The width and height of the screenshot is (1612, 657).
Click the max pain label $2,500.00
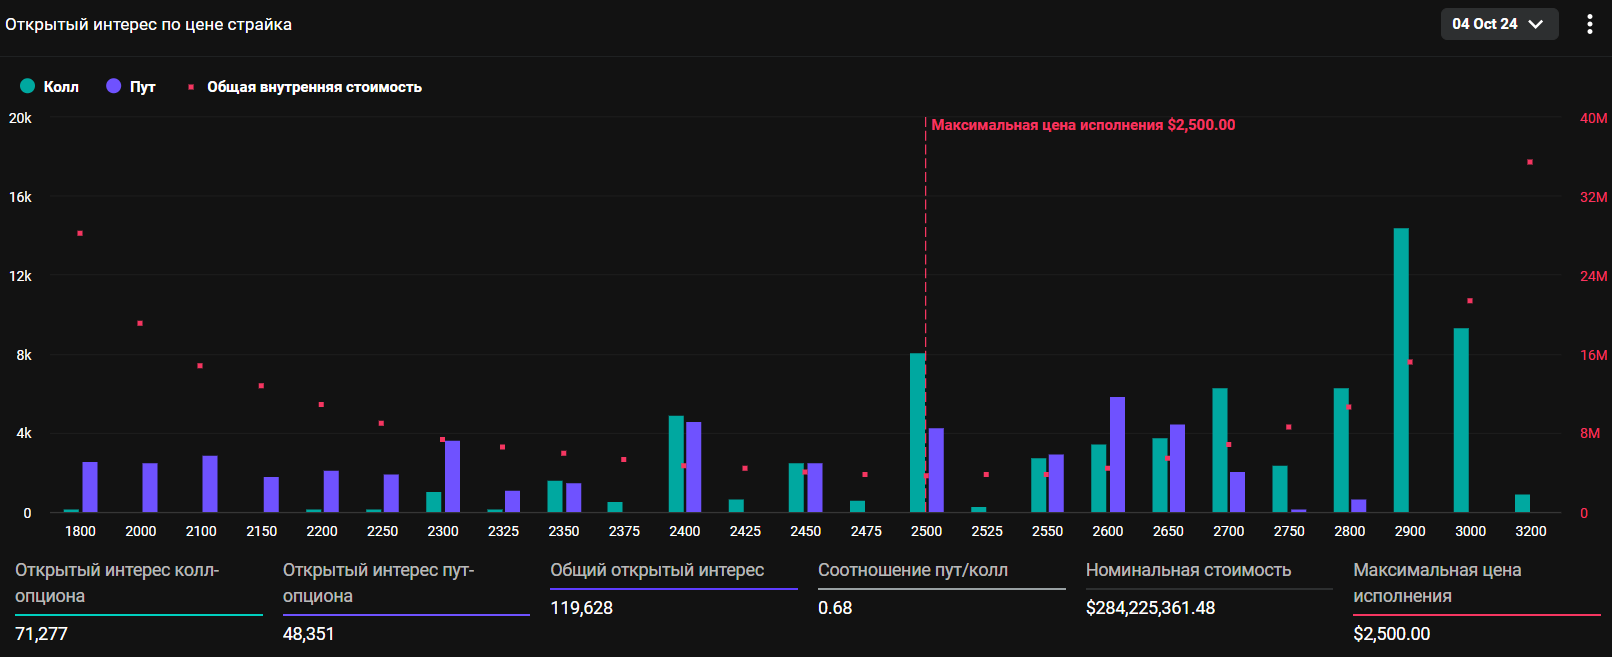pyautogui.click(x=1083, y=125)
